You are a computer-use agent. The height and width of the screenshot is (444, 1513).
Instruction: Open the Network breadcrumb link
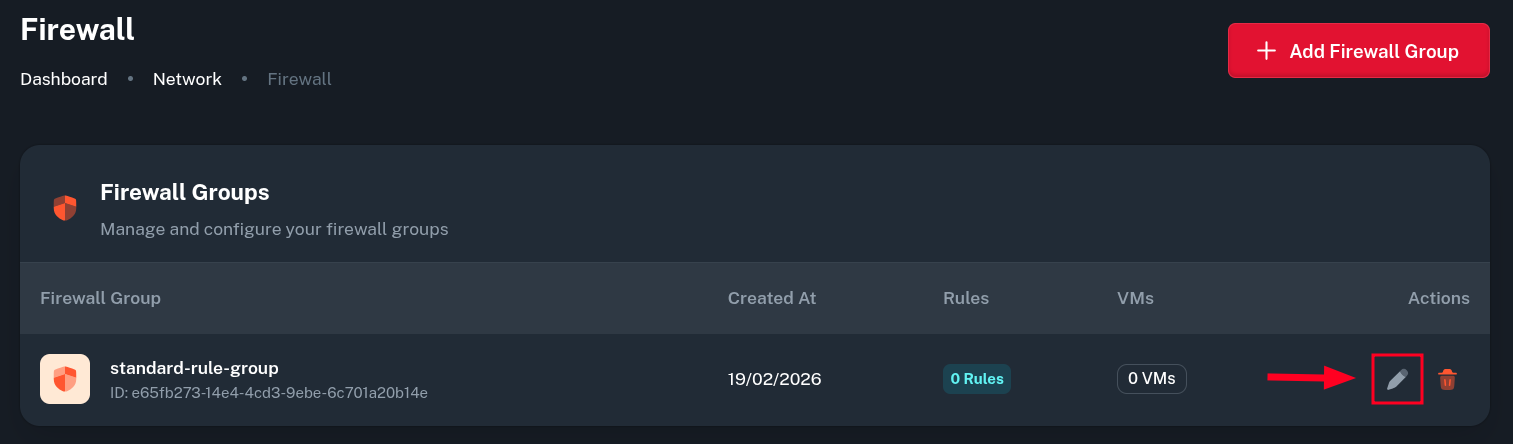pos(187,79)
